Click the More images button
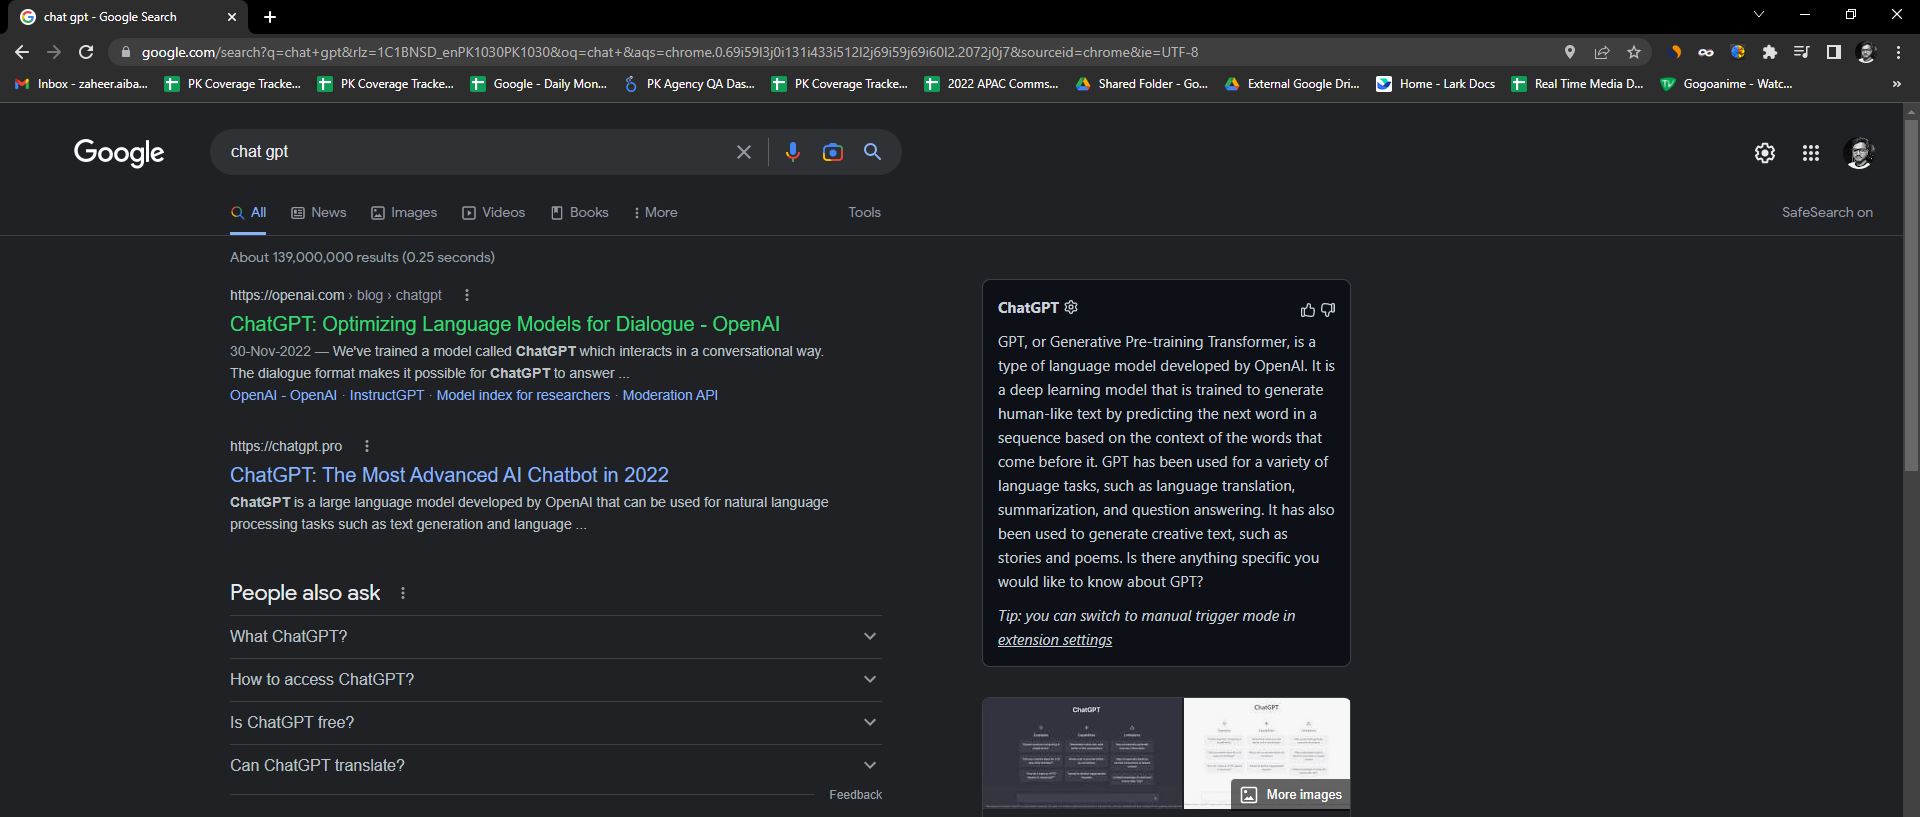Image resolution: width=1920 pixels, height=817 pixels. pyautogui.click(x=1291, y=794)
